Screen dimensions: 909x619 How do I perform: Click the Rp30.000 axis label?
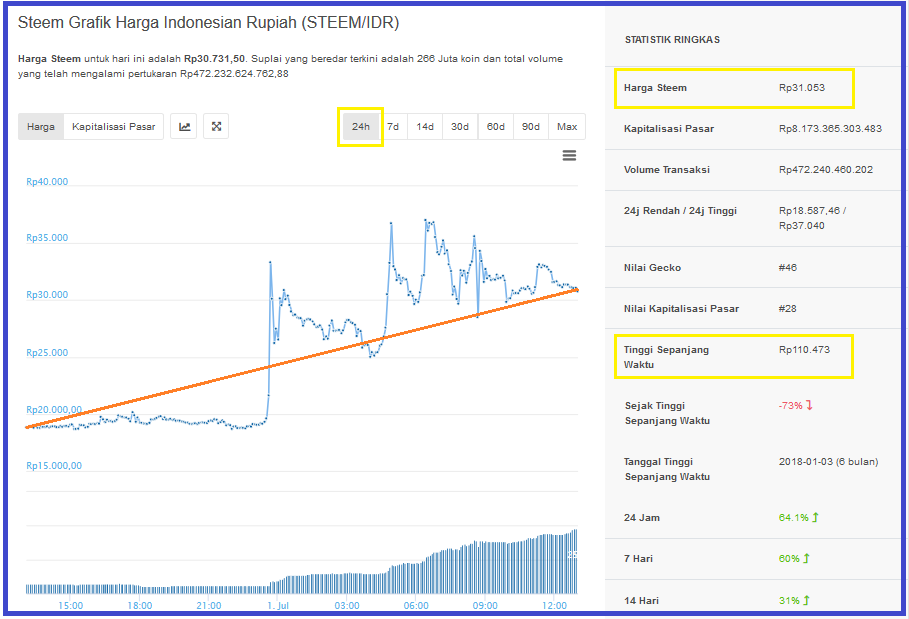pos(47,295)
